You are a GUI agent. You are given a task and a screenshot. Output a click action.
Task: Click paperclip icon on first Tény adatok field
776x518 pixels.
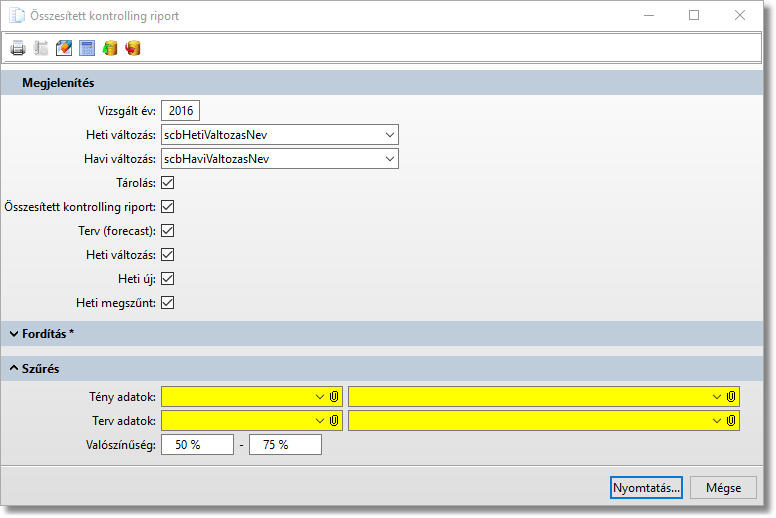point(334,397)
